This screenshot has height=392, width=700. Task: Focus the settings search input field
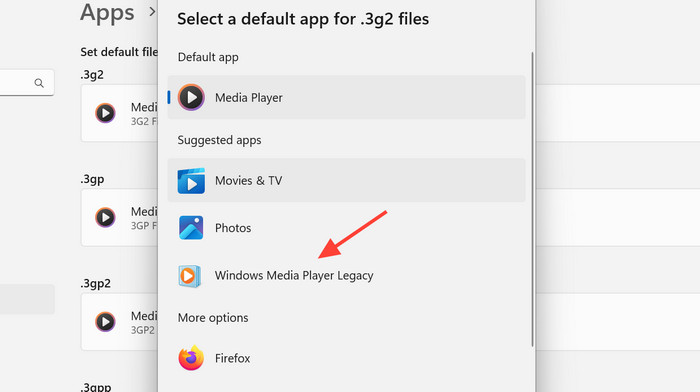pos(27,83)
